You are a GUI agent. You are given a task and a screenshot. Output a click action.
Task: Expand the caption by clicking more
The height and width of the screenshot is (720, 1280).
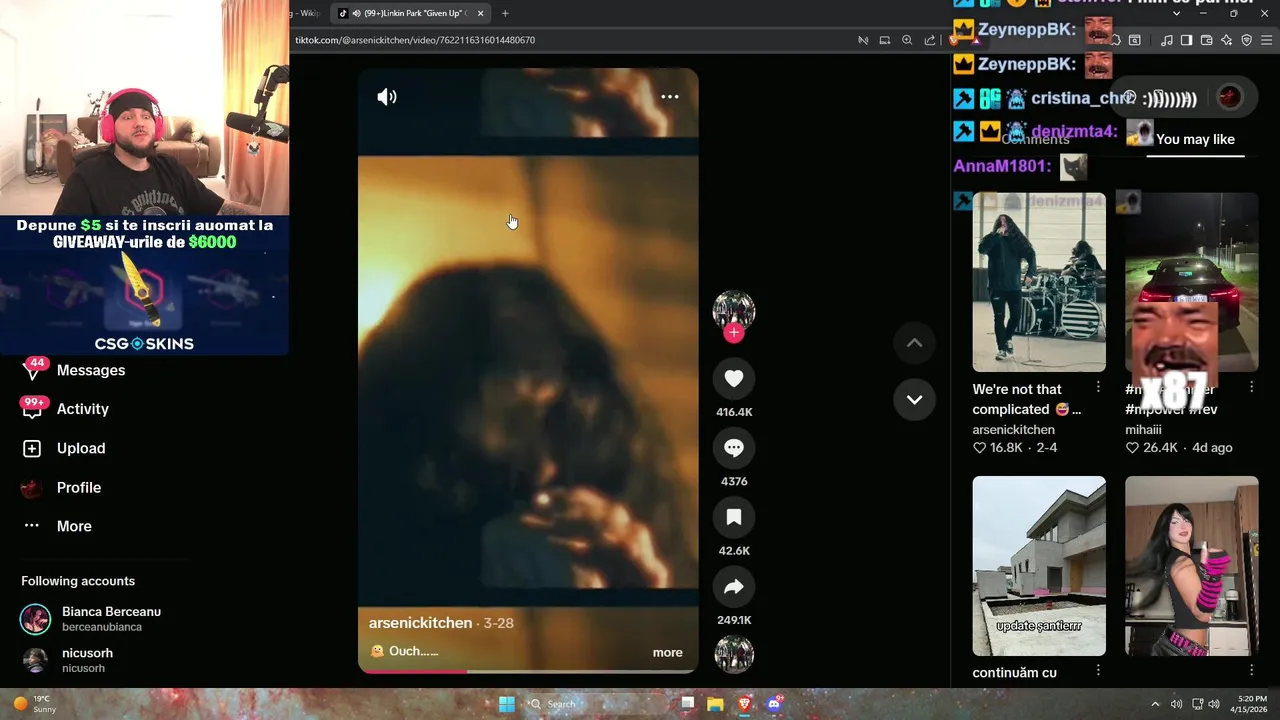[x=668, y=652]
